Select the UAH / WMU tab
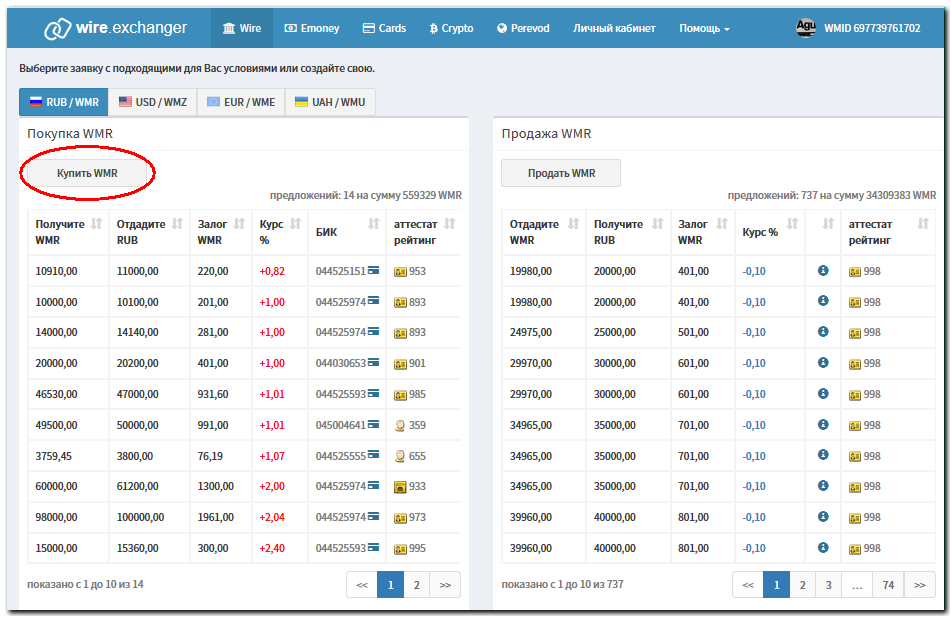 coord(330,102)
